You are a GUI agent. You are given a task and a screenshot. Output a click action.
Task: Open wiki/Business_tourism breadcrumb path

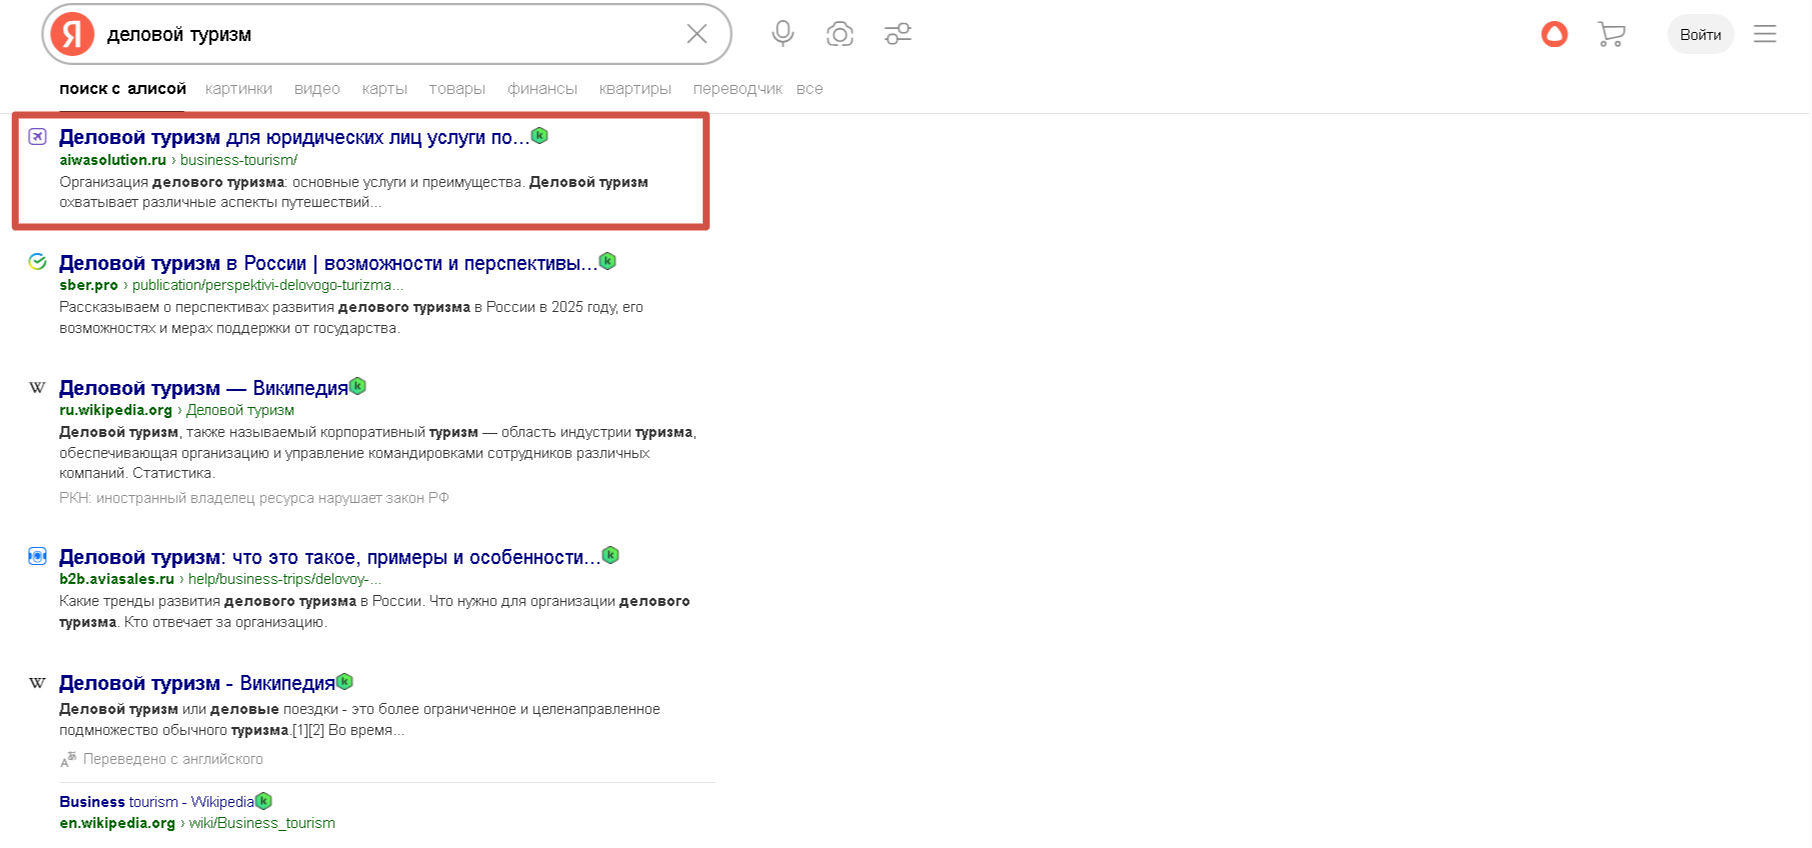tap(262, 823)
